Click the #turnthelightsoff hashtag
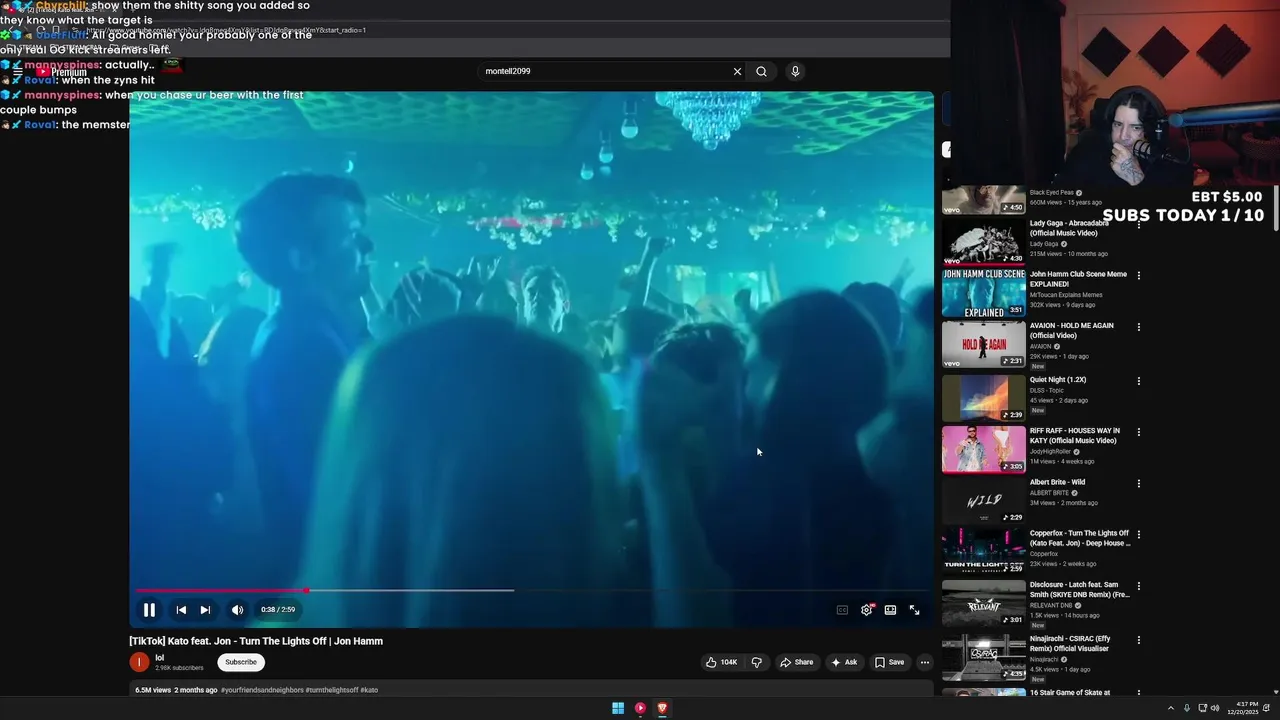Image resolution: width=1280 pixels, height=720 pixels. tap(332, 690)
